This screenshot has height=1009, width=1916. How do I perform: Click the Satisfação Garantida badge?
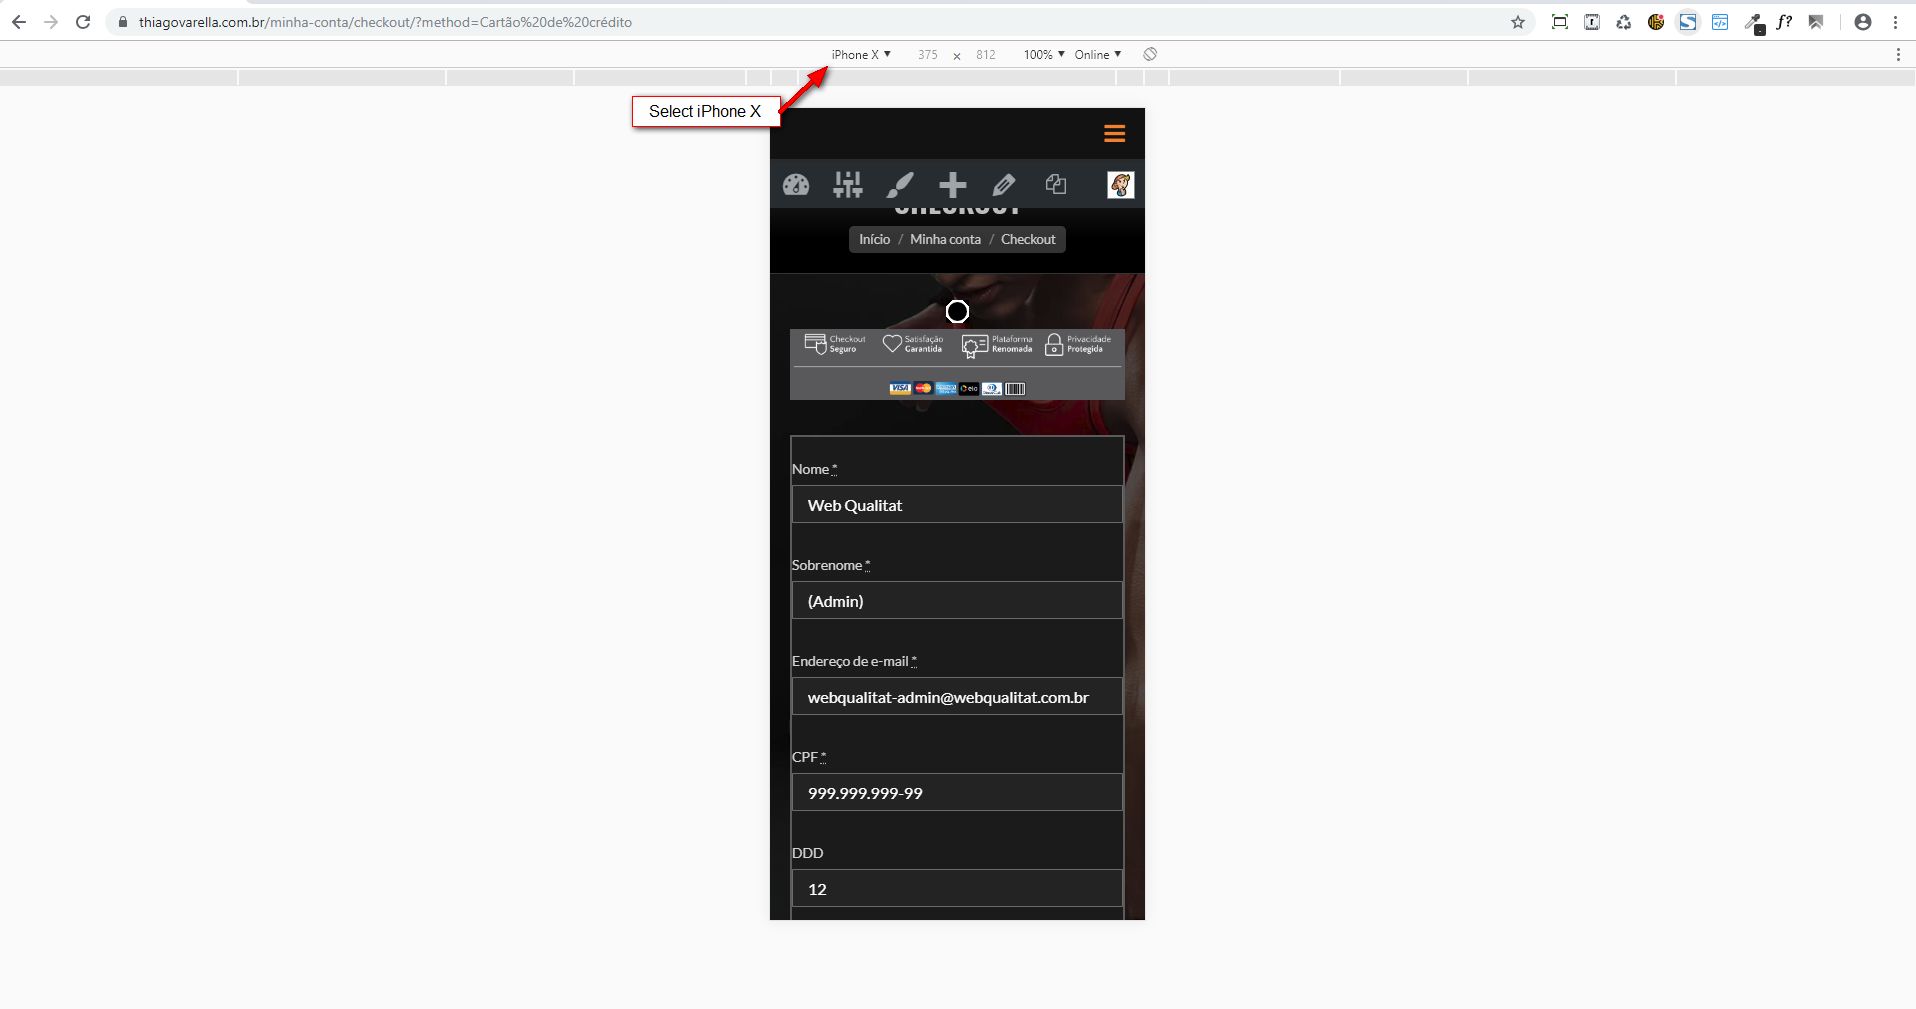[912, 345]
